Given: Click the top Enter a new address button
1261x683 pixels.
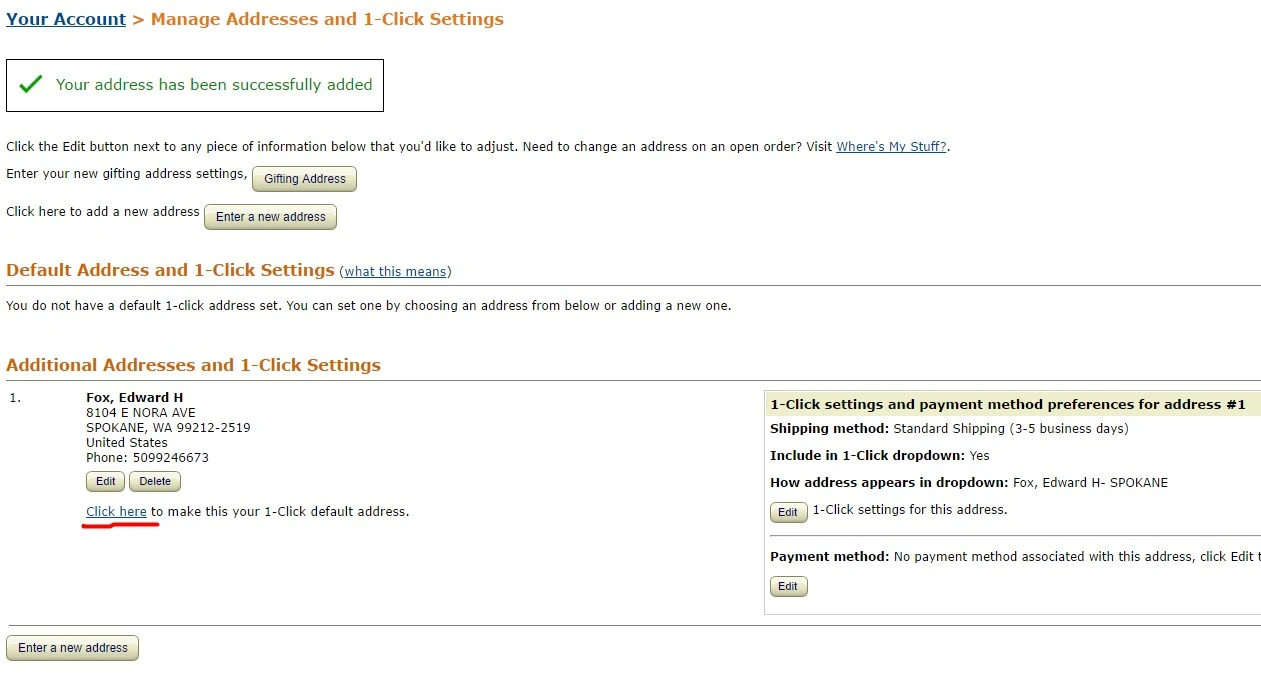Looking at the screenshot, I should point(271,217).
